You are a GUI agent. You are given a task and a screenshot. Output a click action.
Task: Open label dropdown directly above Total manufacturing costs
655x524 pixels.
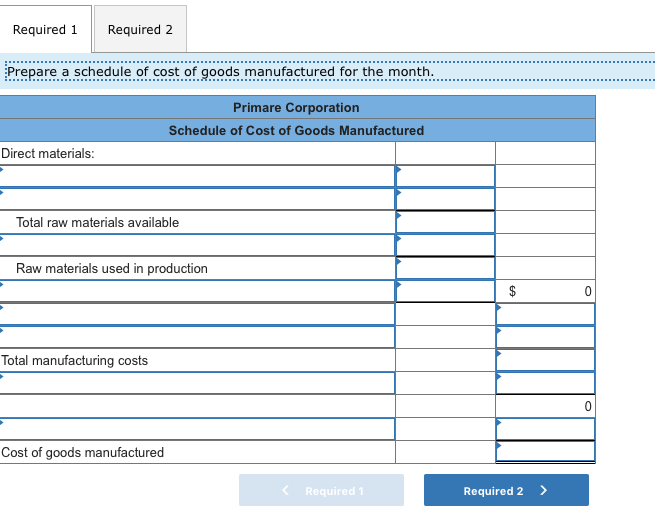(x=197, y=337)
